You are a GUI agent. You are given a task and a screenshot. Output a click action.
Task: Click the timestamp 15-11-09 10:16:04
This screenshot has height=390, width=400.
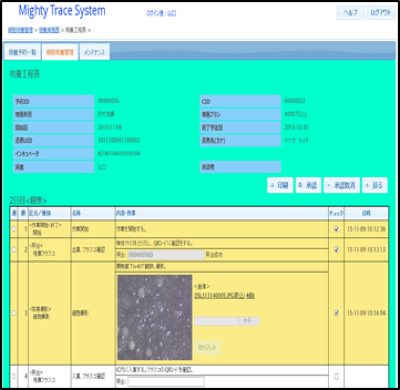tap(366, 313)
